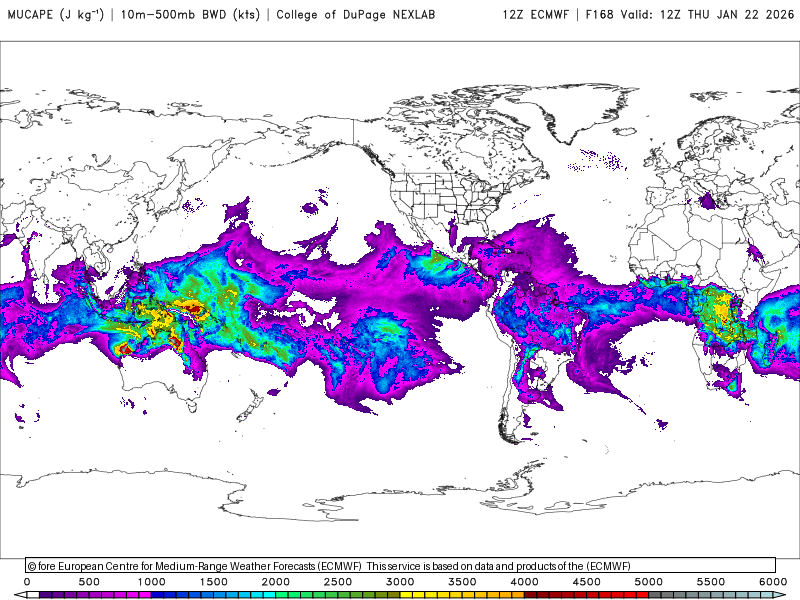The image size is (800, 600).
Task: Click the F168 Valid 12Z THU JAN 22 2026 text
Action: (x=690, y=14)
